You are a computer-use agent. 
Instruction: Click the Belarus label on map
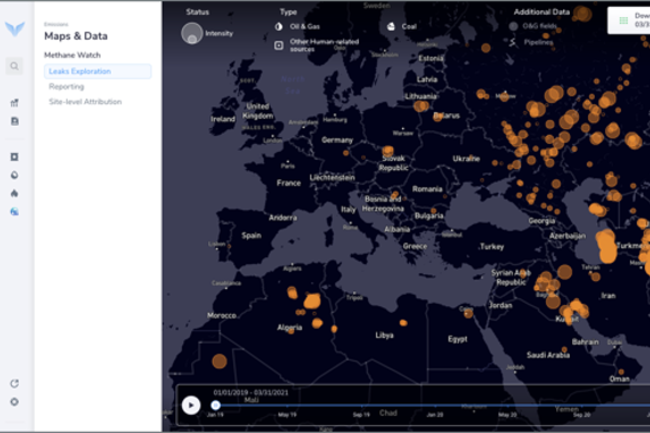point(446,116)
